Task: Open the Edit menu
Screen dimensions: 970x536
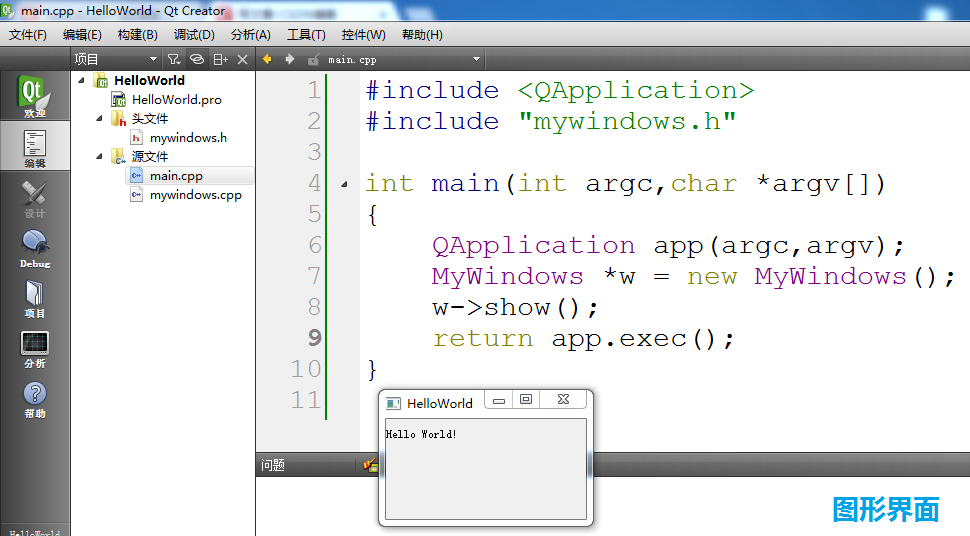Action: pyautogui.click(x=82, y=35)
